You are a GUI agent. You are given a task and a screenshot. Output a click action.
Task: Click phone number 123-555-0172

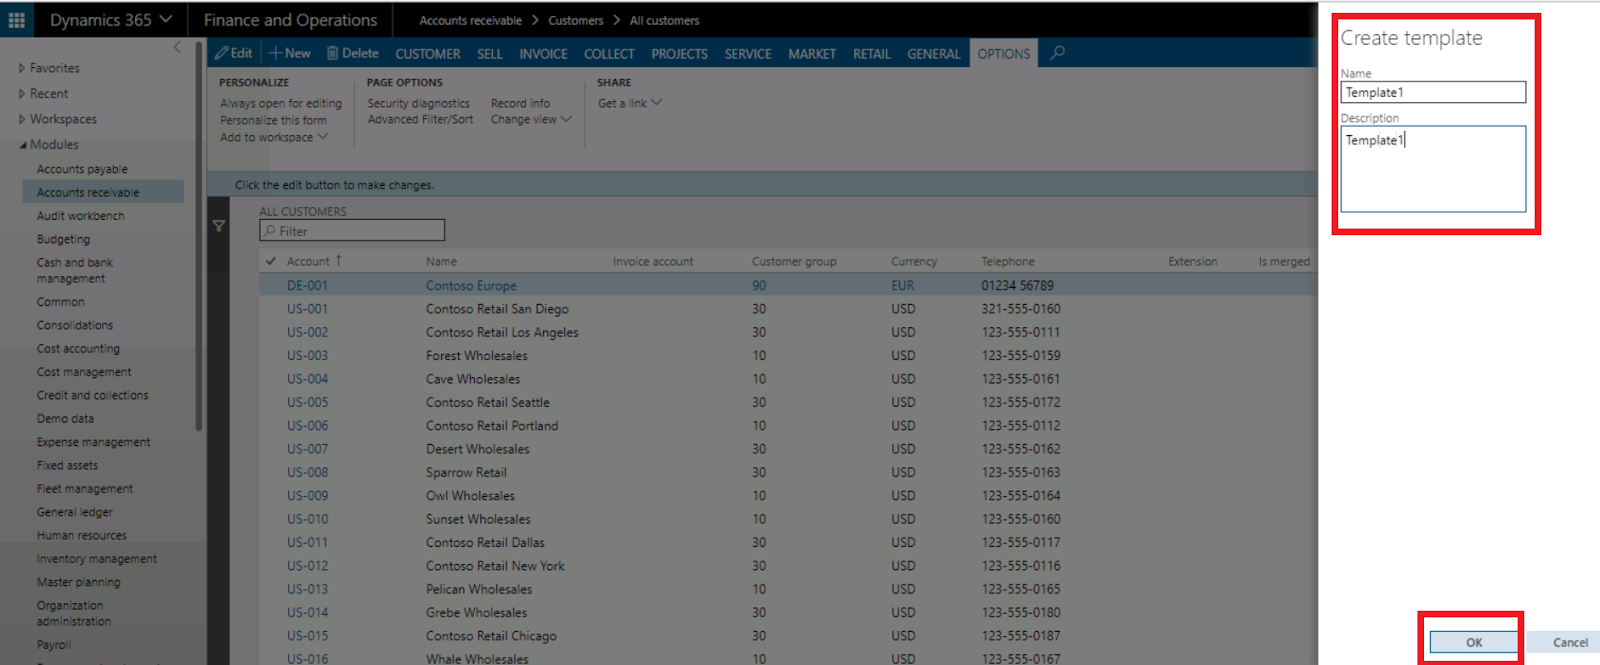[1021, 402]
